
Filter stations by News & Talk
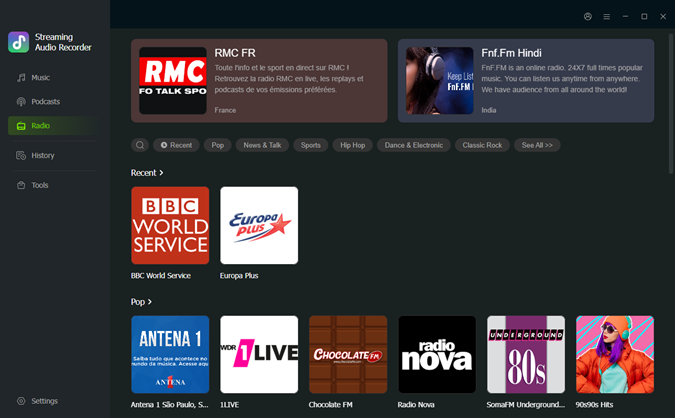(x=262, y=145)
